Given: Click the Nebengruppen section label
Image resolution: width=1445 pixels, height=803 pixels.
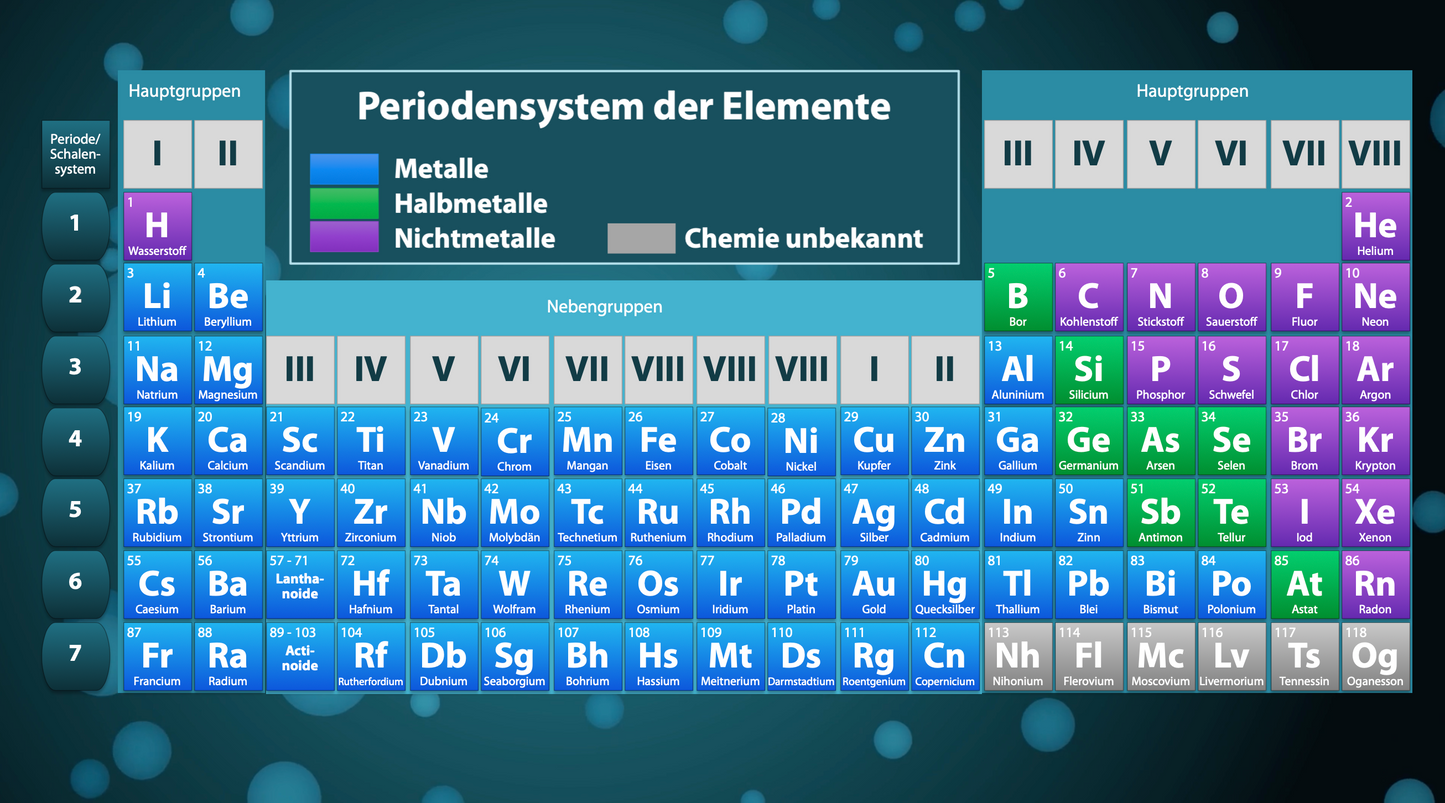Looking at the screenshot, I should pyautogui.click(x=604, y=307).
